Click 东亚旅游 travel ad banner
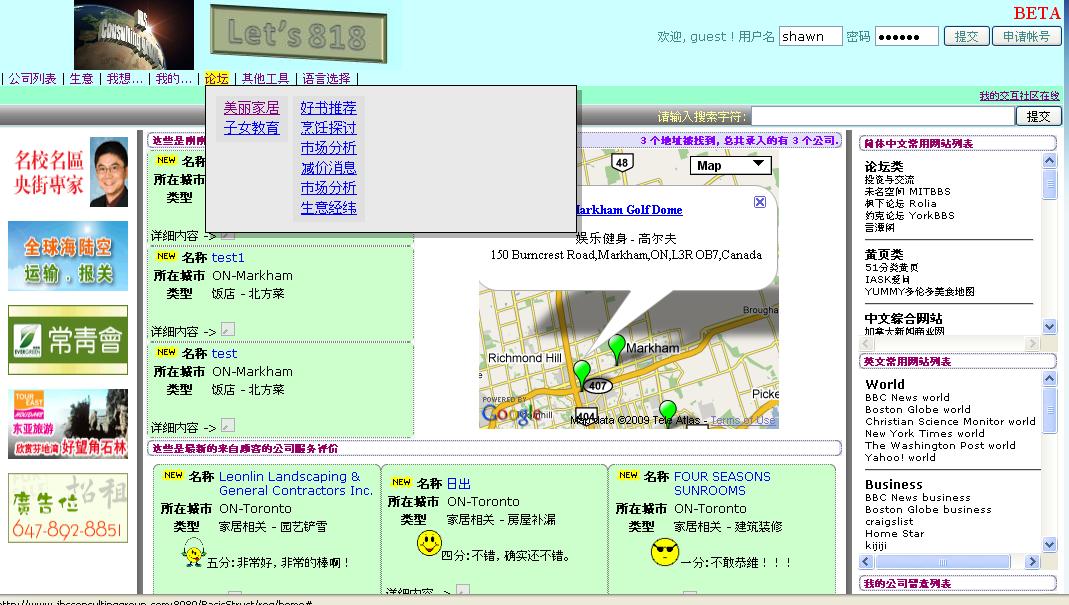Screen dimensions: 1069x605 [68, 424]
